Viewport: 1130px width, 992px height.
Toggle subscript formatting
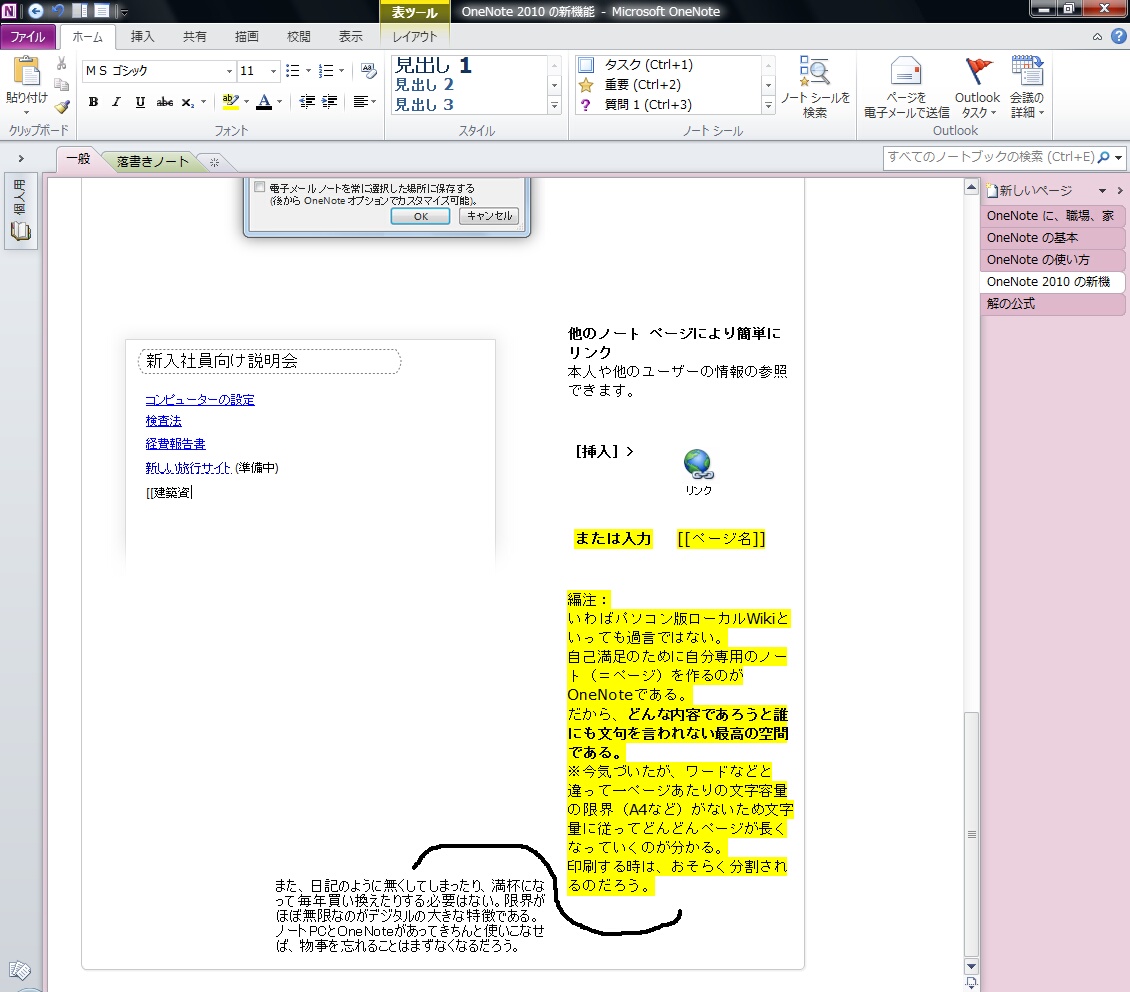point(187,102)
